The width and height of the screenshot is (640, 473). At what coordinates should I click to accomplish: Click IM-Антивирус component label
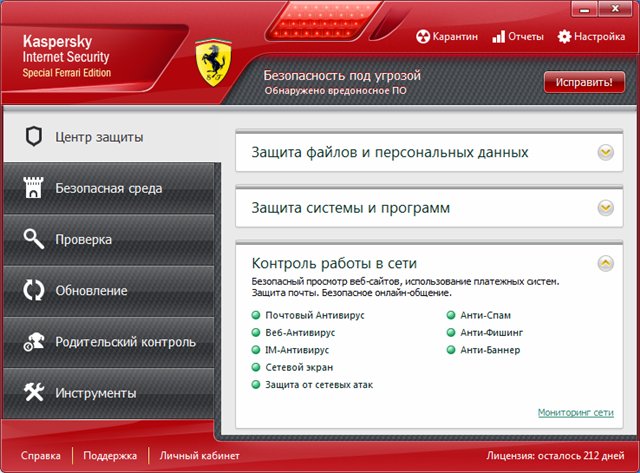click(297, 350)
